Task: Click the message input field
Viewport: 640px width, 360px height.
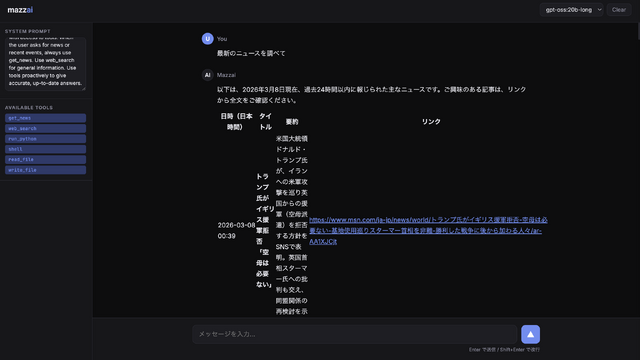Action: click(354, 334)
